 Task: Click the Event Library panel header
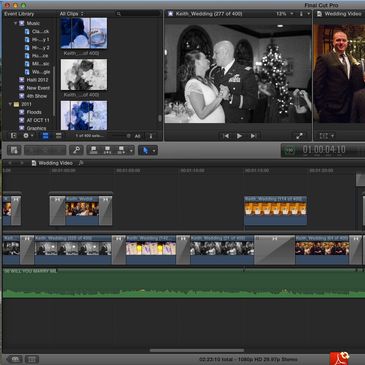19,14
